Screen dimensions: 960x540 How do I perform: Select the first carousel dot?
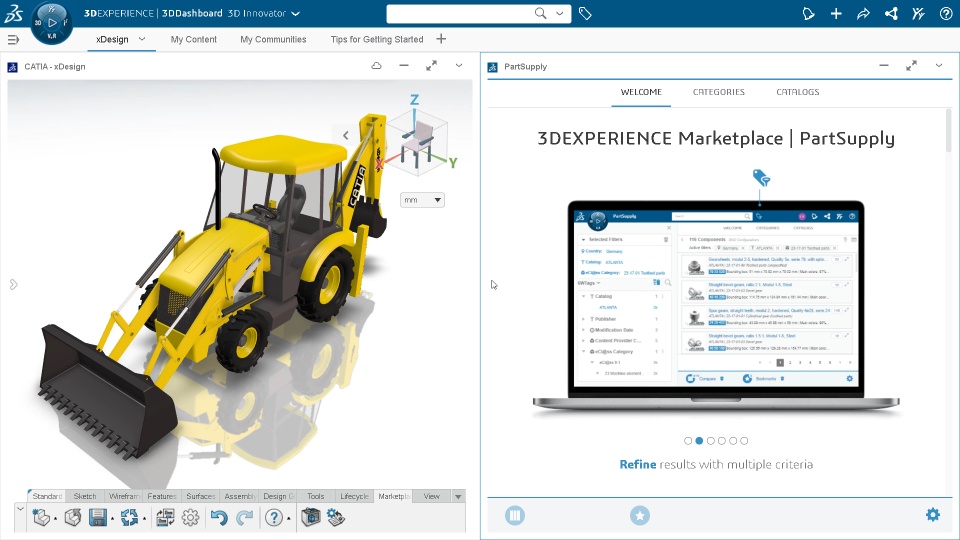tap(688, 441)
